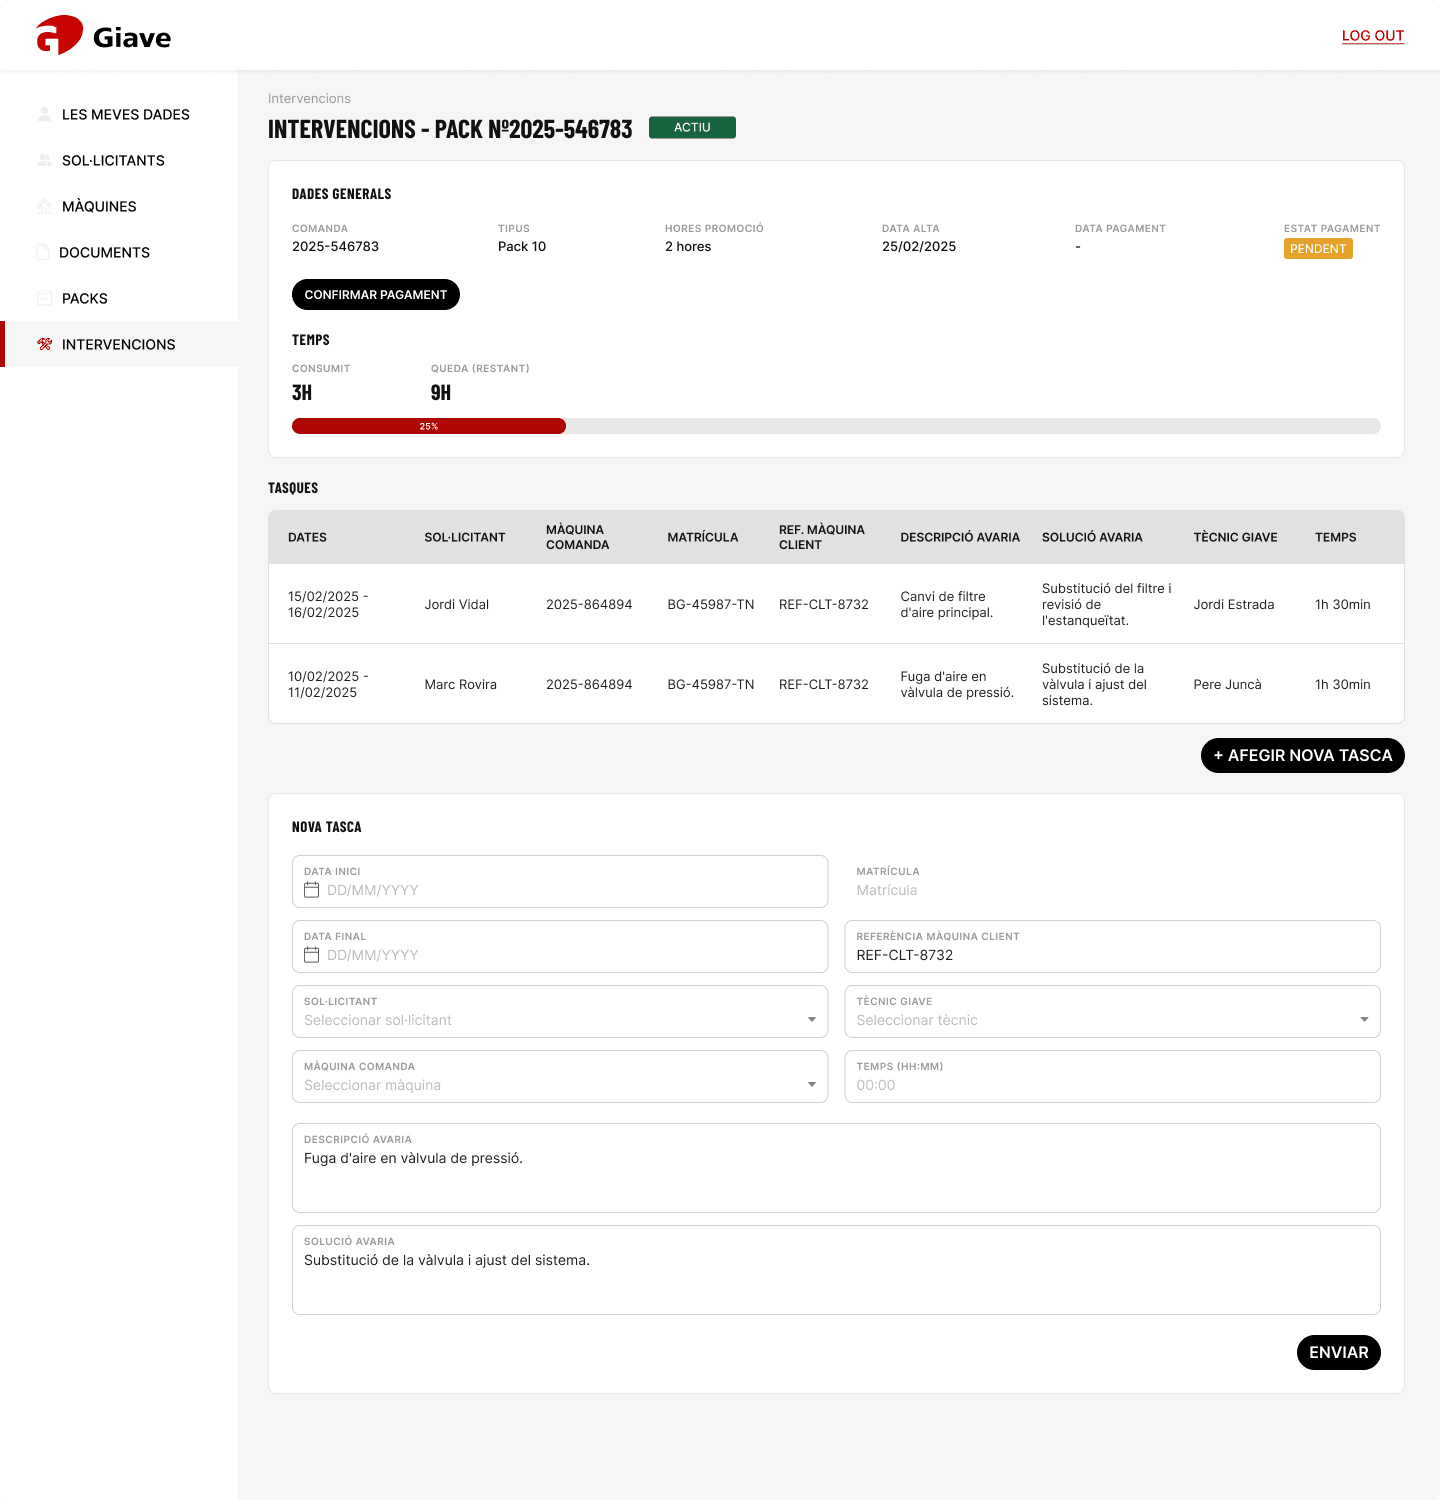This screenshot has width=1440, height=1500.
Task: Click Data Alta value 25/02/2025
Action: coord(919,246)
